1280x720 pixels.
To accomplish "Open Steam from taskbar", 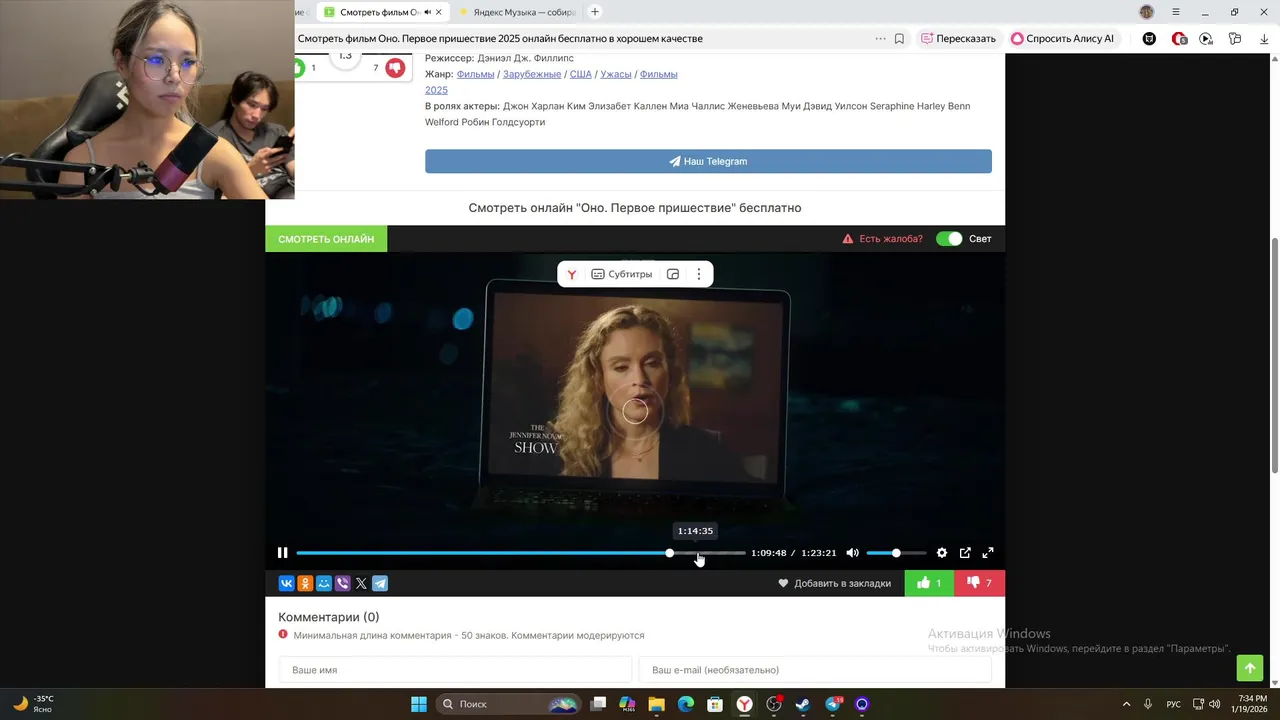I will (803, 704).
